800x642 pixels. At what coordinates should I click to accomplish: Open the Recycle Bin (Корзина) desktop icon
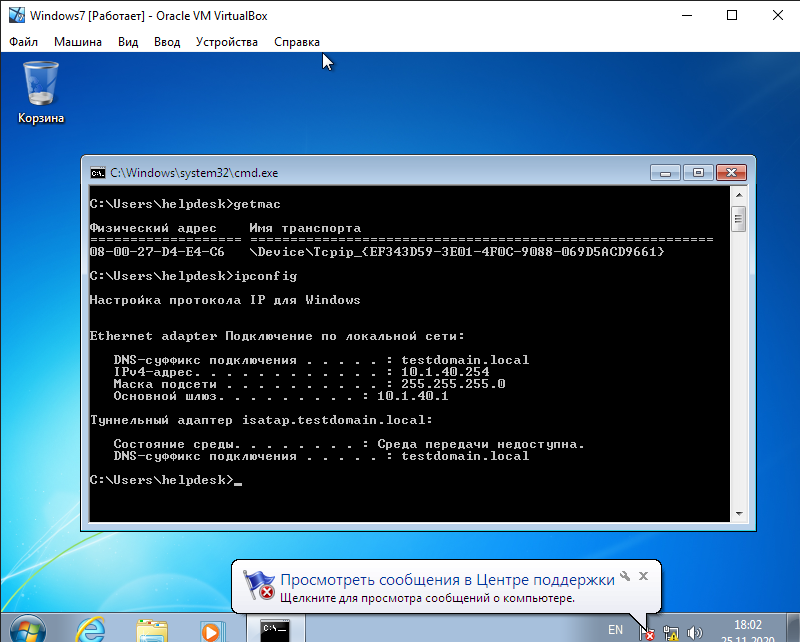click(x=40, y=90)
